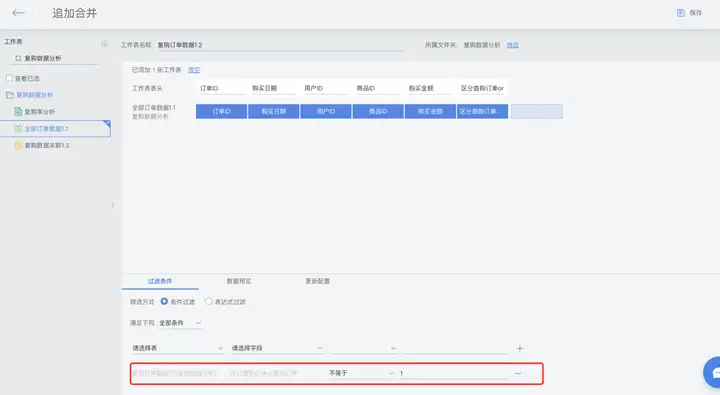Click the 追加合并 page title
The width and height of the screenshot is (720, 395).
point(74,13)
